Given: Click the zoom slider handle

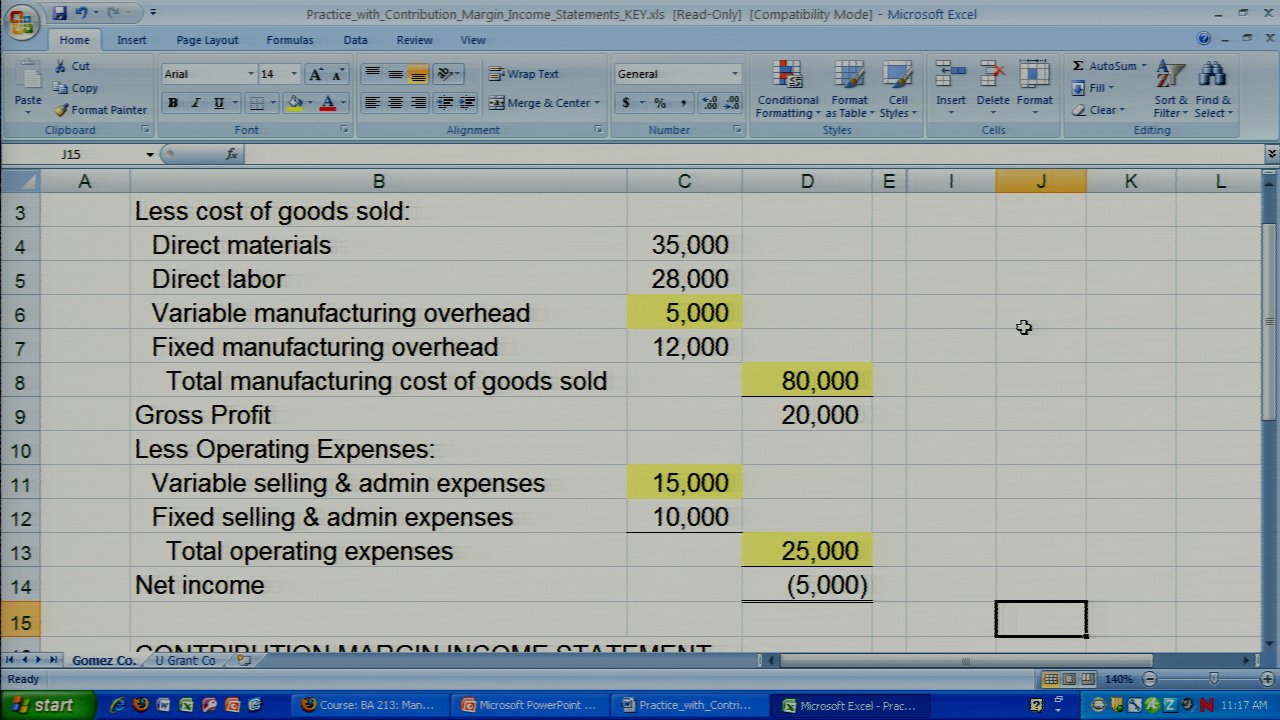Looking at the screenshot, I should pyautogui.click(x=1213, y=680).
